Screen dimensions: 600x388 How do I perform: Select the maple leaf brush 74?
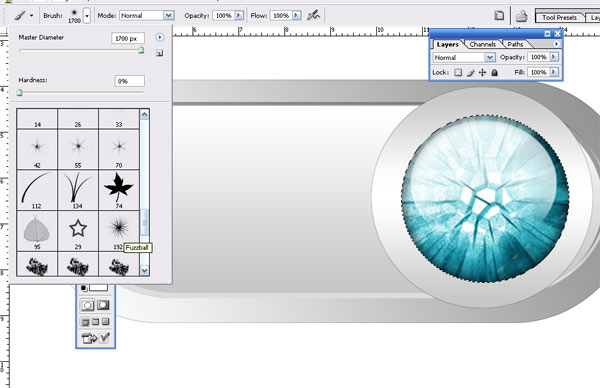point(119,190)
